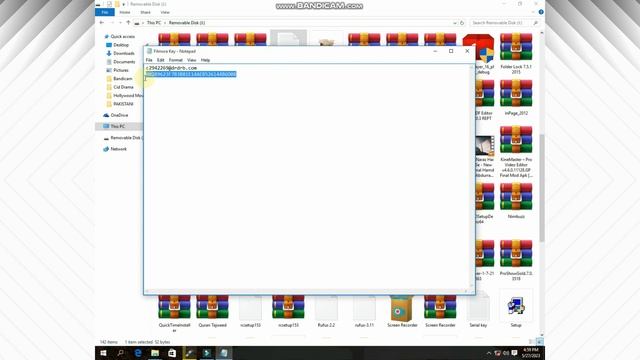The height and width of the screenshot is (360, 640).
Task: Open the PAKISTANI folder in sidebar
Action: point(123,104)
